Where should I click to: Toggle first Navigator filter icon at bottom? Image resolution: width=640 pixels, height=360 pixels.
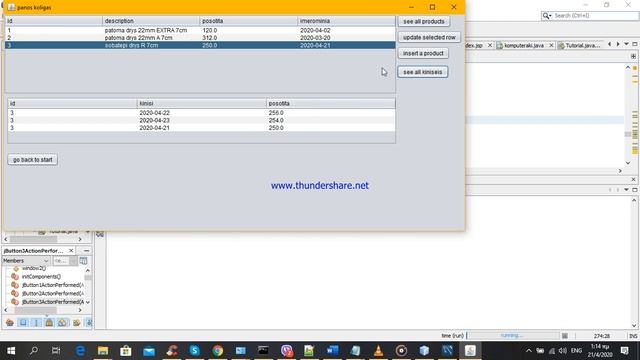coord(10,322)
